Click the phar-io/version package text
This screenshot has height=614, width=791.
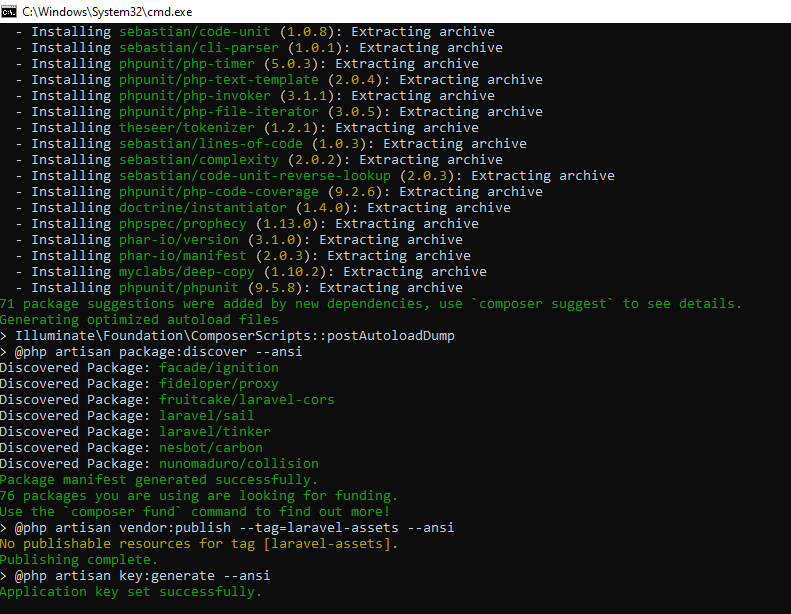coord(179,240)
